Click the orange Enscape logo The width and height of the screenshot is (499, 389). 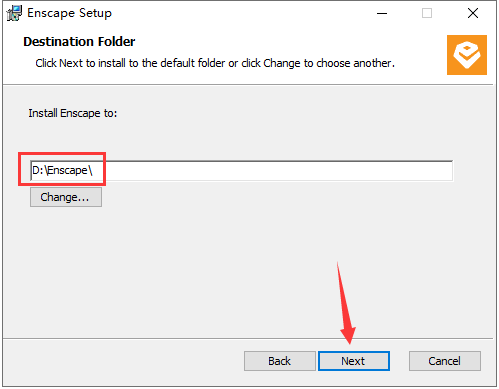pos(467,55)
